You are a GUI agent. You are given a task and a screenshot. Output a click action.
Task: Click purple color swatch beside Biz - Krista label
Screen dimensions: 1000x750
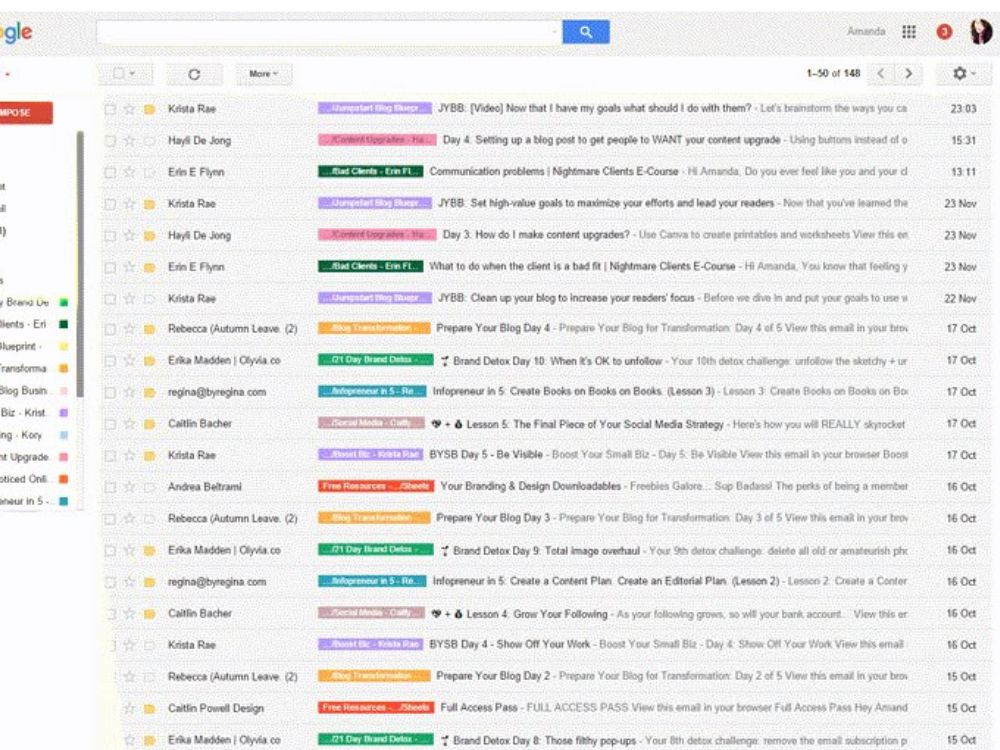click(x=63, y=413)
